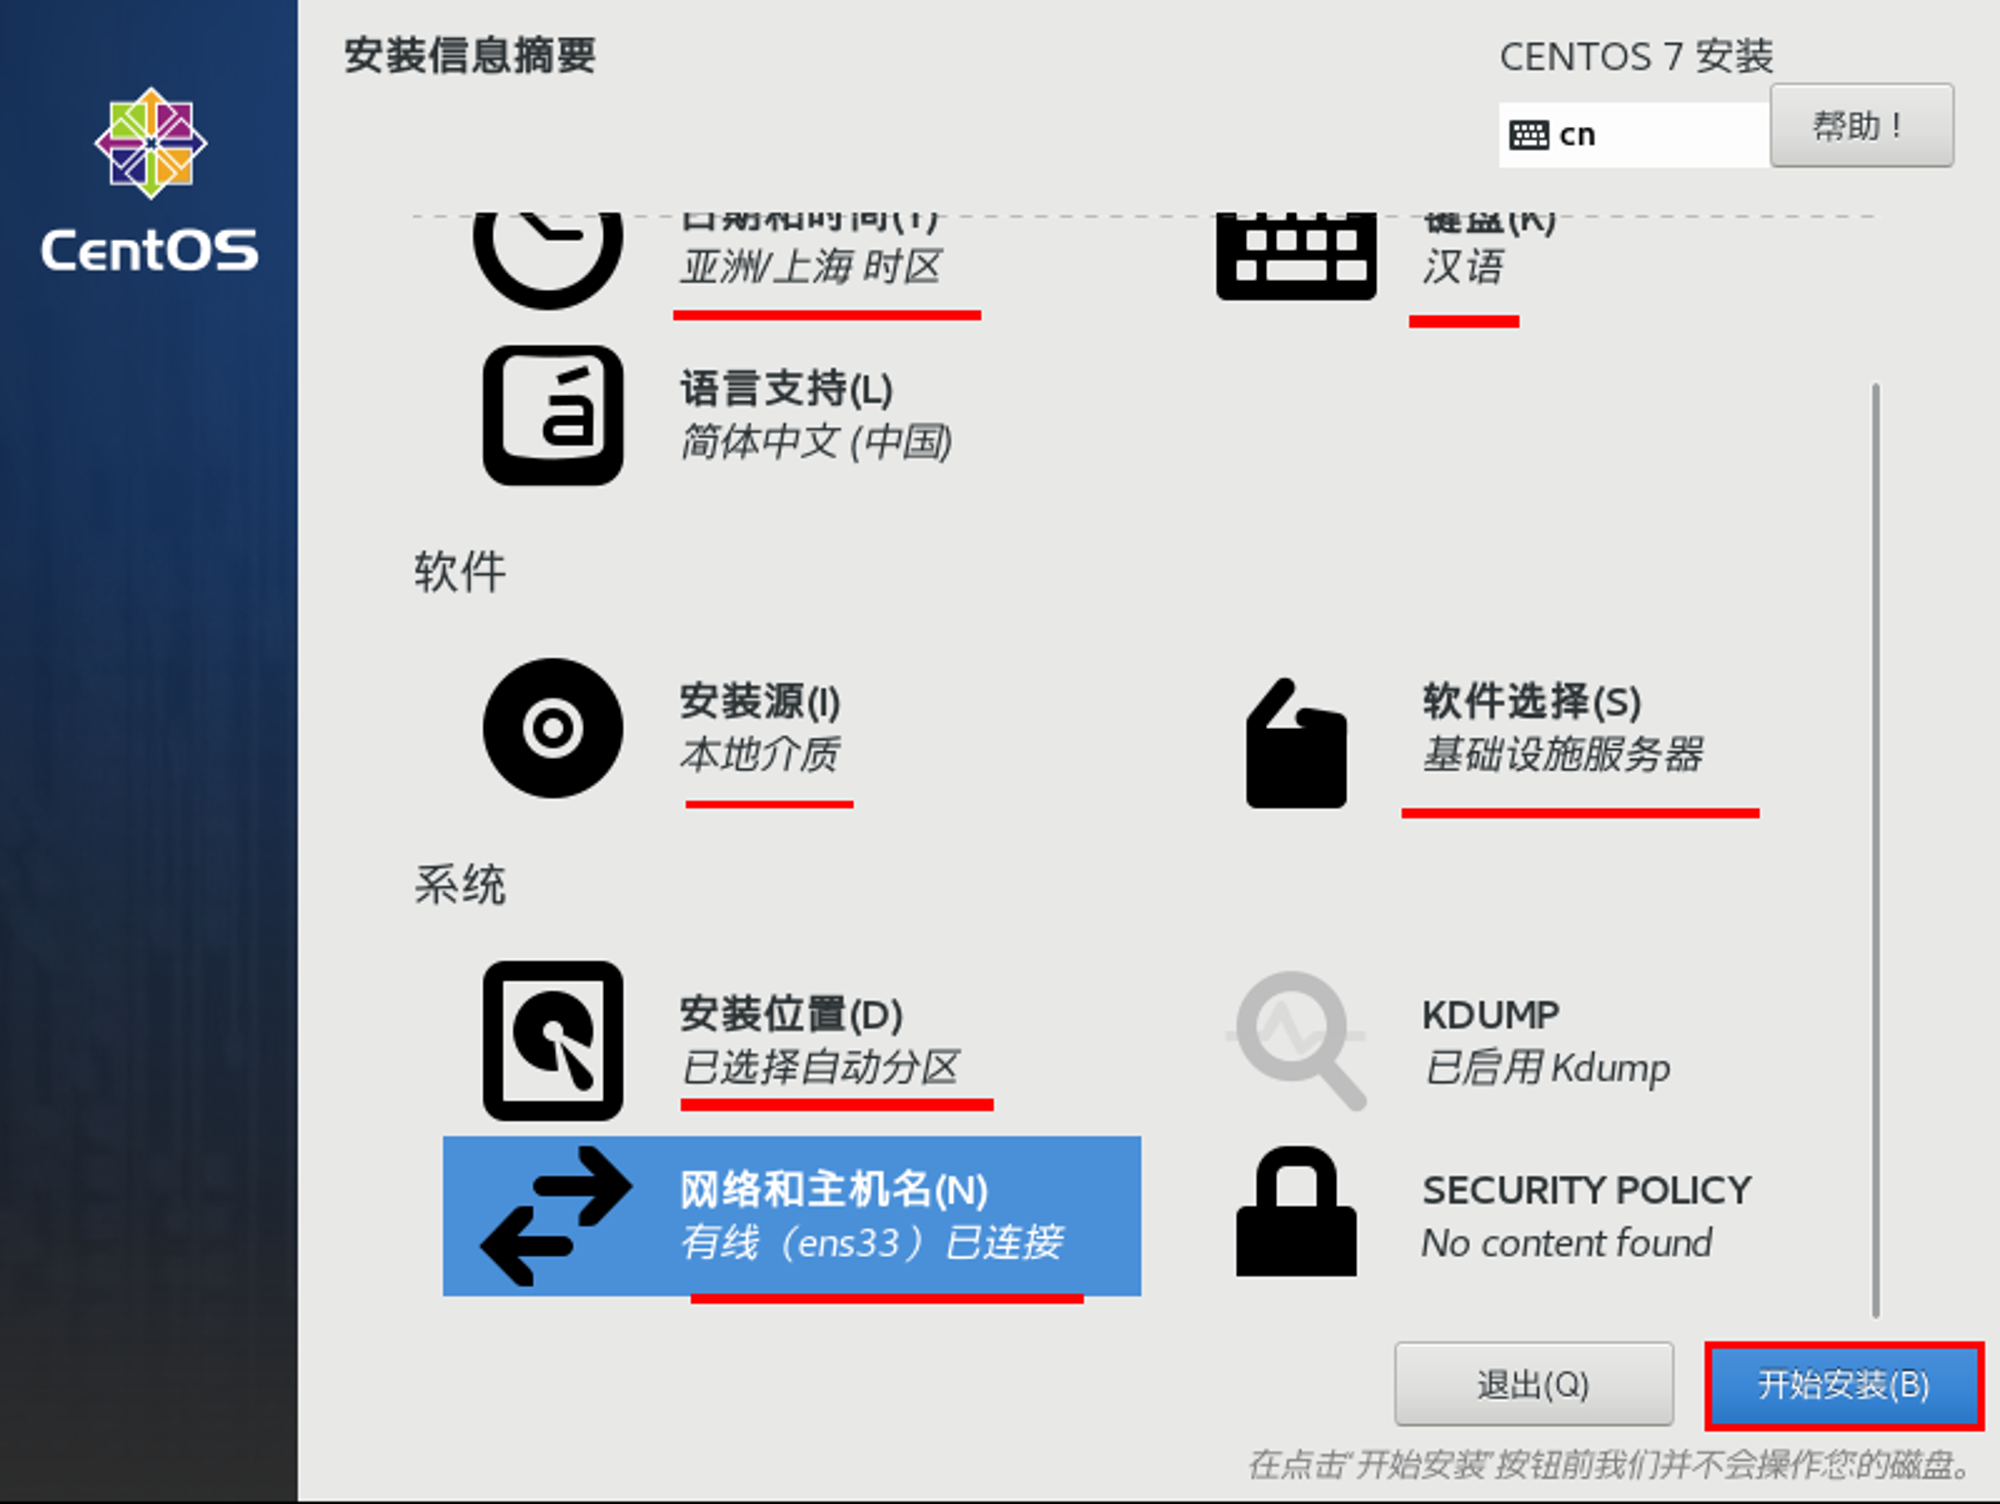Quit installer using 退出(Q) button
The image size is (2000, 1504).
pyautogui.click(x=1534, y=1384)
